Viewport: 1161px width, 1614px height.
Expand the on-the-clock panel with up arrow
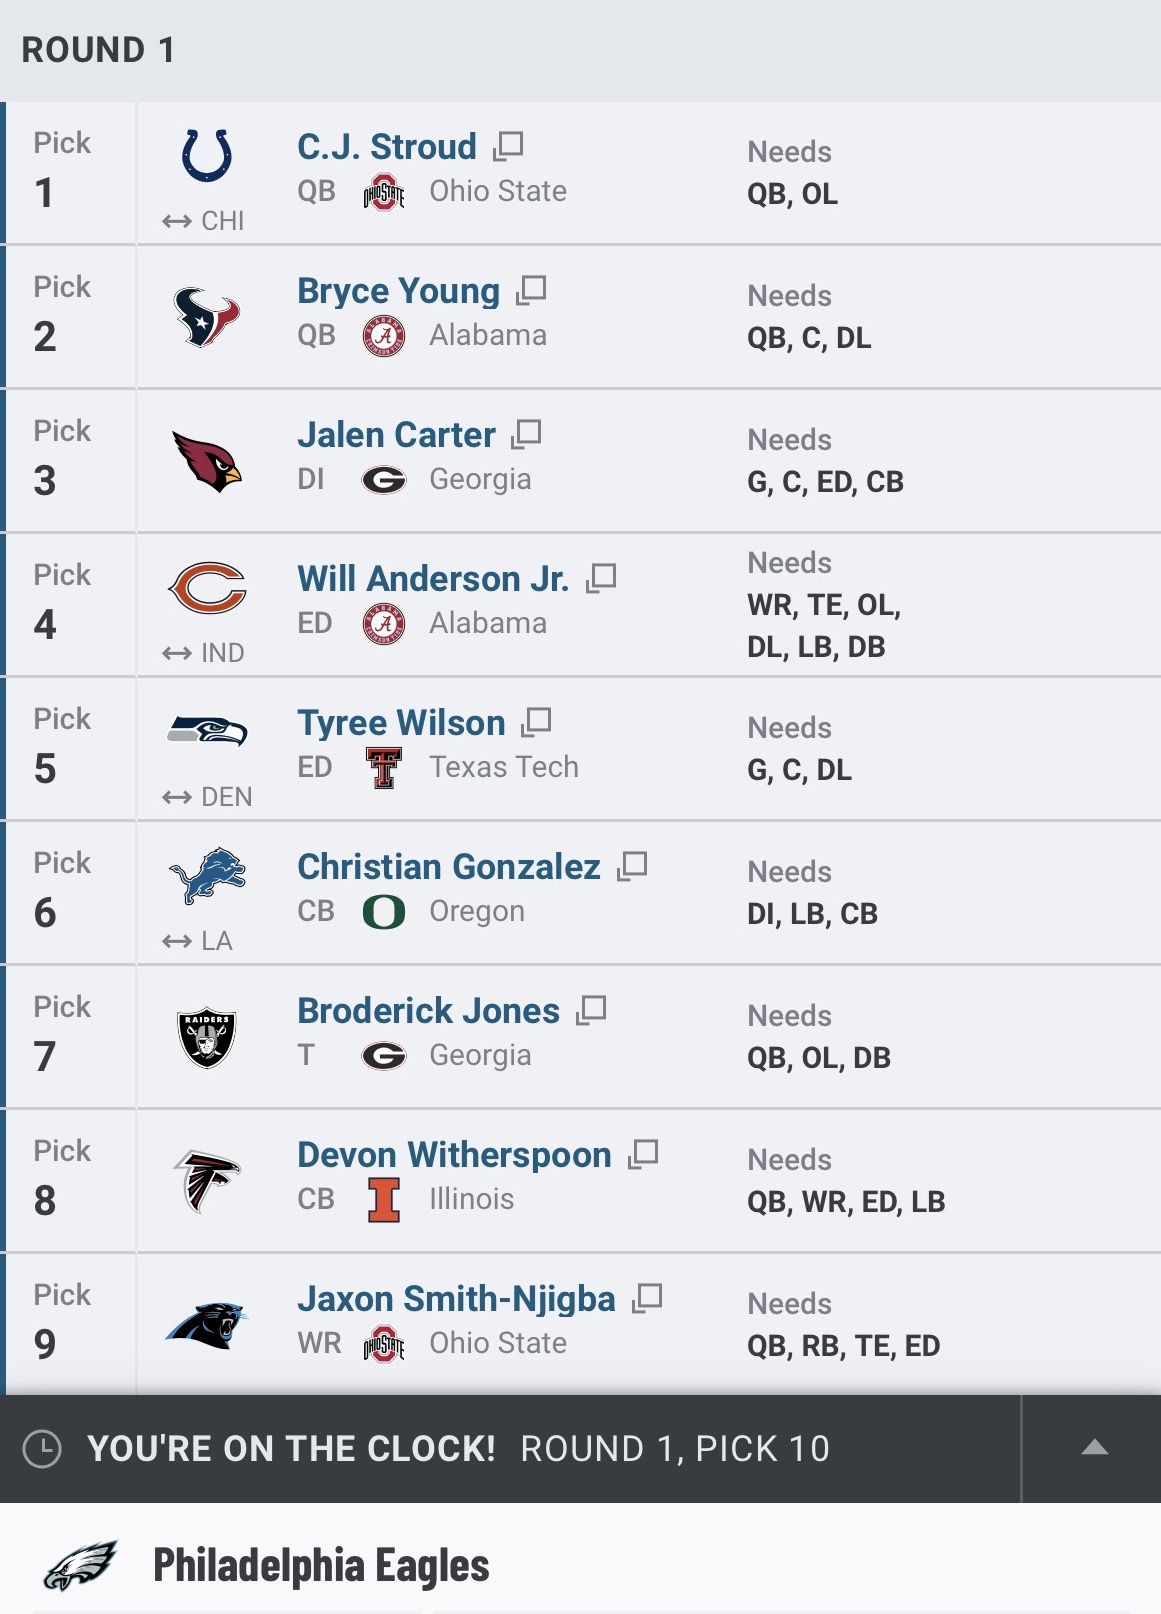click(x=1095, y=1448)
